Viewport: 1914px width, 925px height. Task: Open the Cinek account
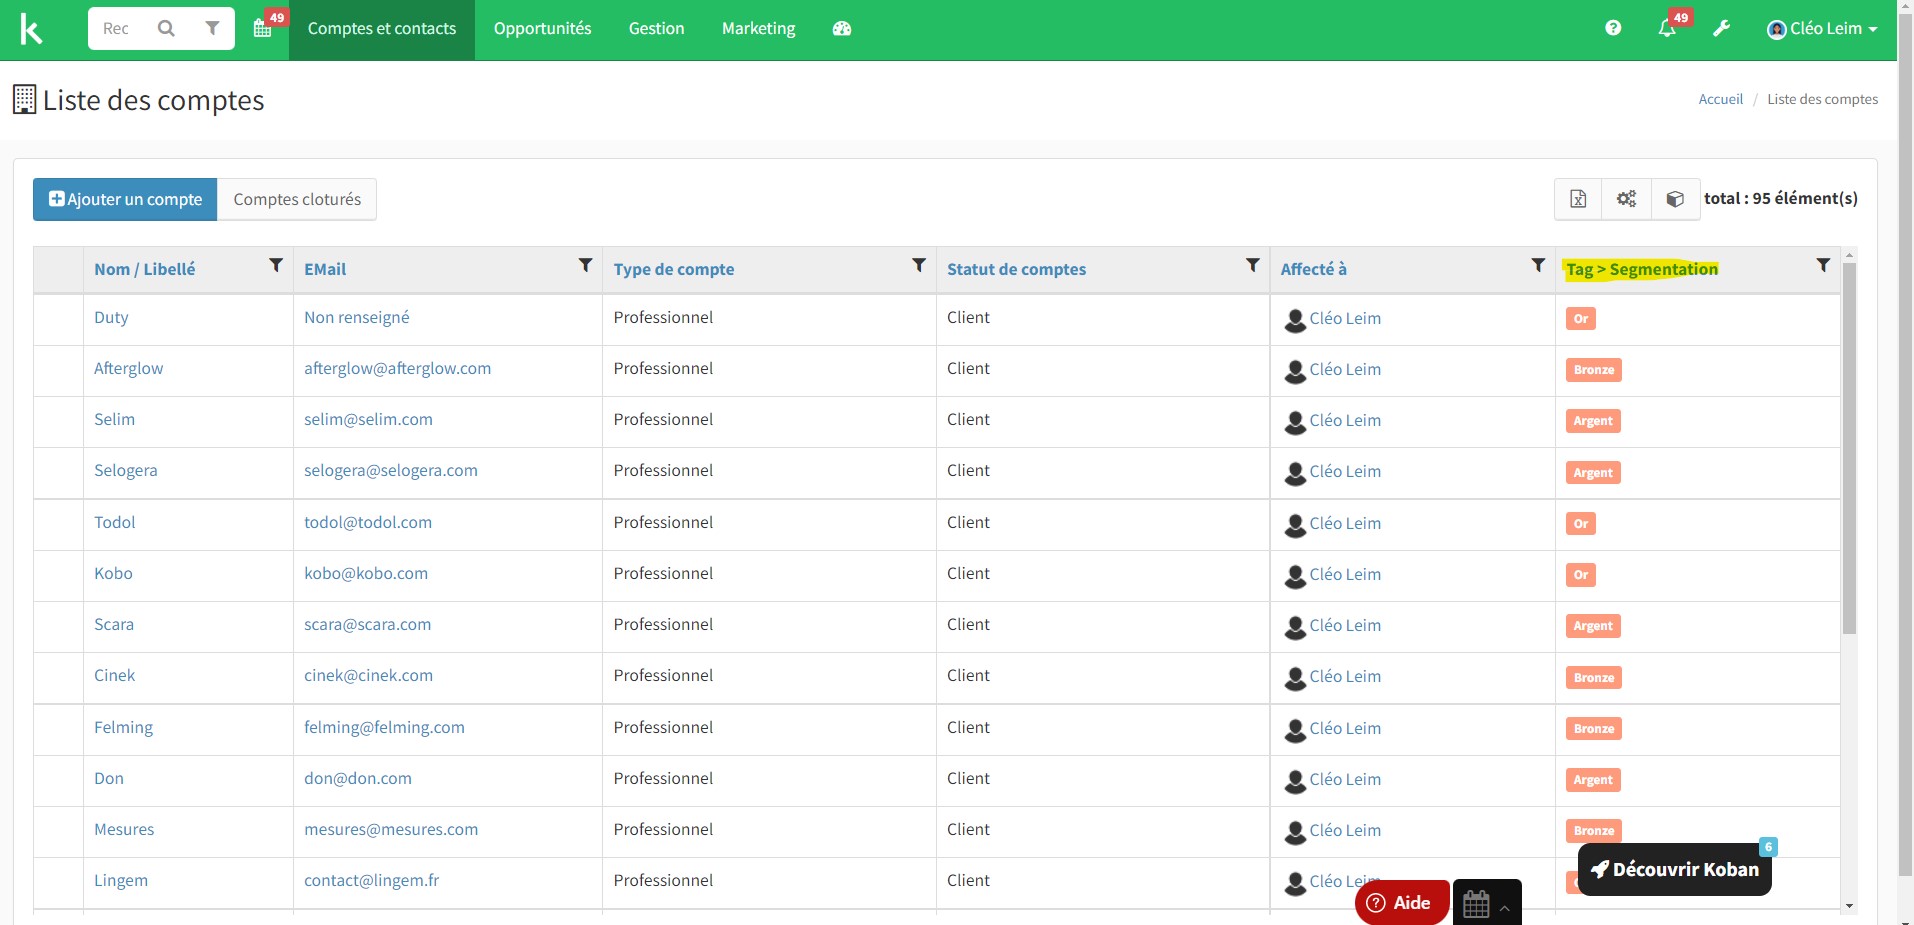pos(114,676)
